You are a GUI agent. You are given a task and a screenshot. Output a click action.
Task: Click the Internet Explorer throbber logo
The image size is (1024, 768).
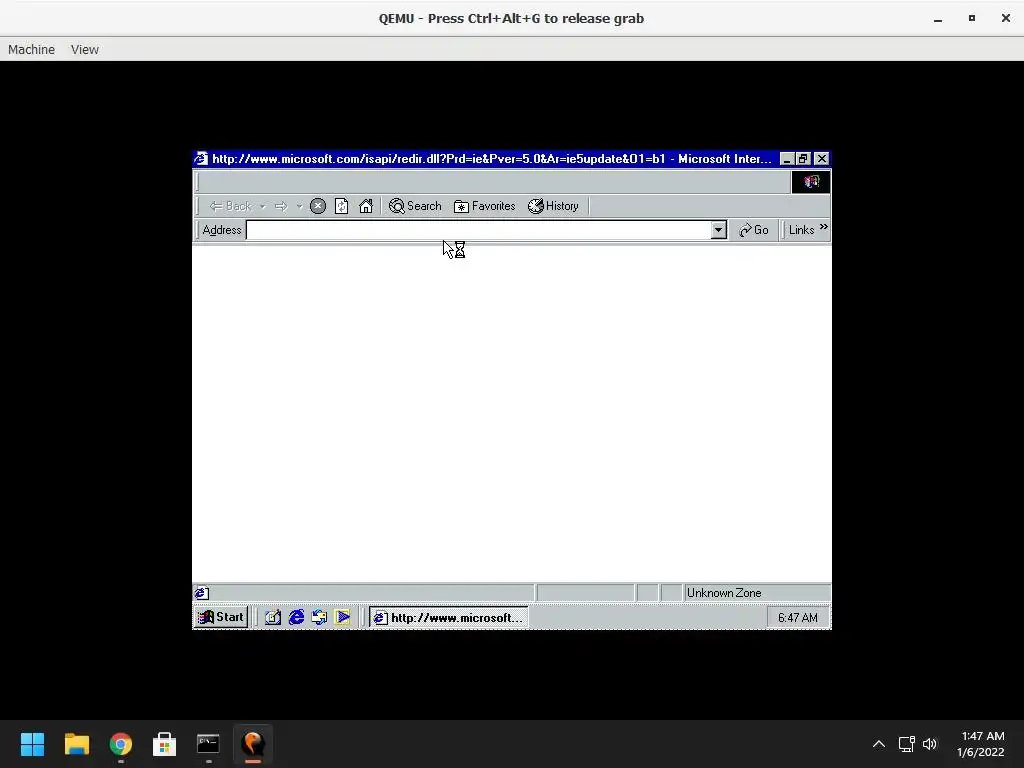811,182
